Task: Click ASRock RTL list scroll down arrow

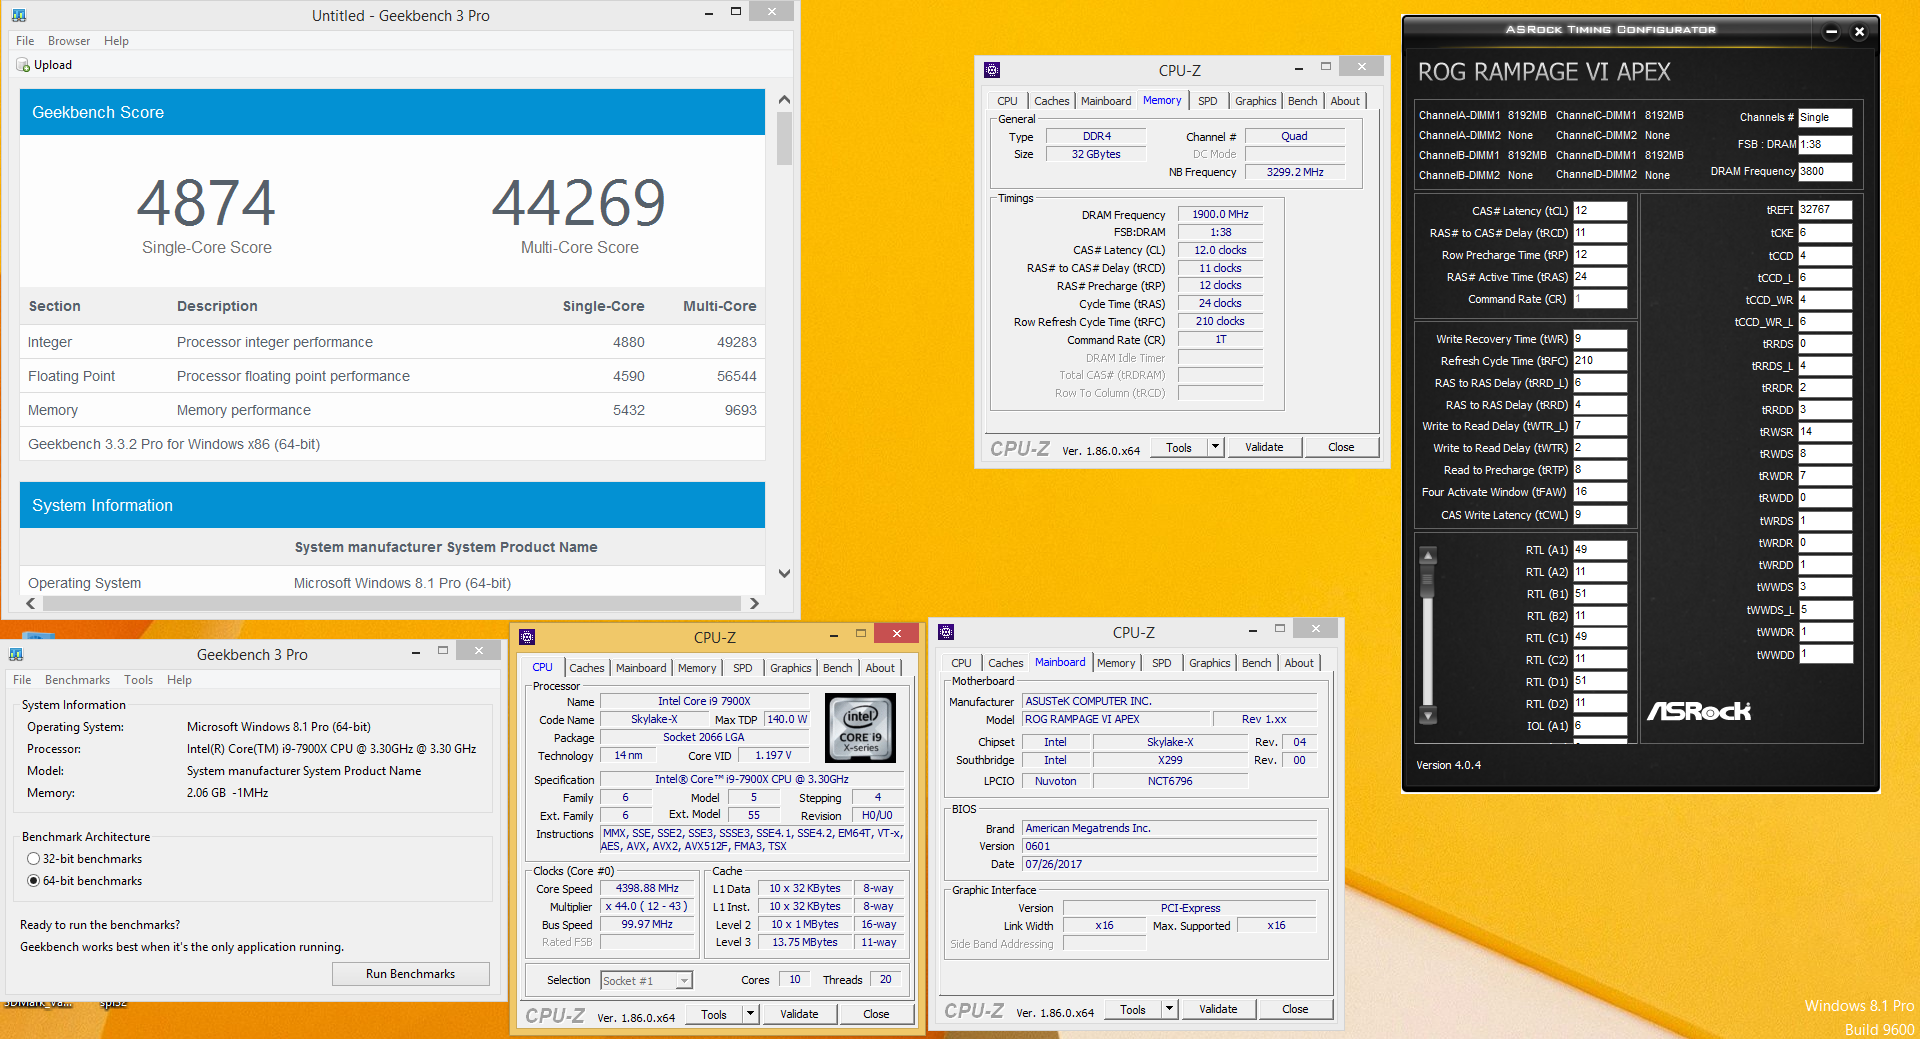Action: pyautogui.click(x=1428, y=715)
